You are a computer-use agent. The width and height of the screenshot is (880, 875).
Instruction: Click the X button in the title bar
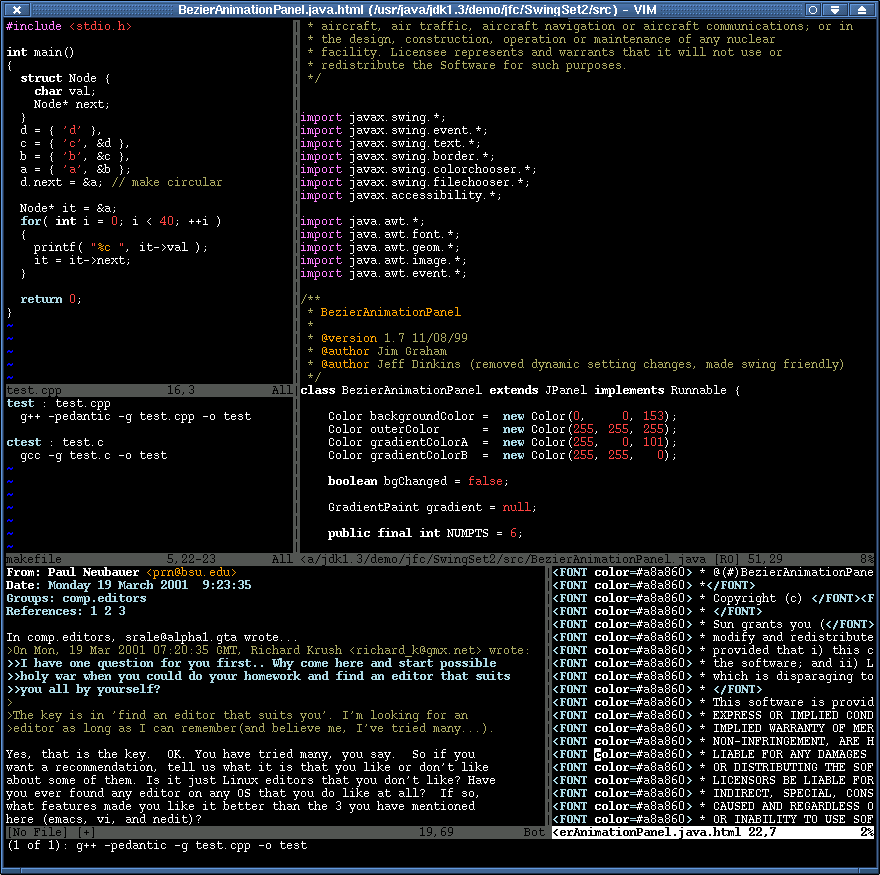click(x=15, y=9)
